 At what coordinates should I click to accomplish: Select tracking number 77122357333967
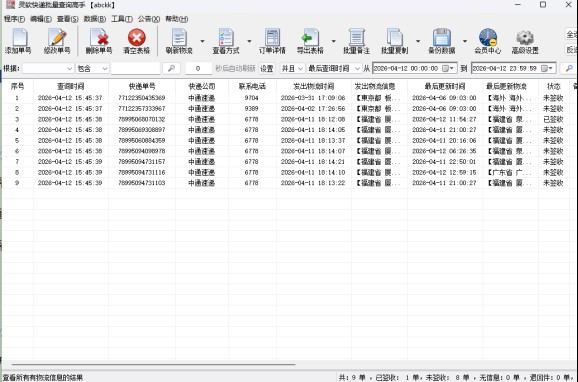[x=142, y=109]
